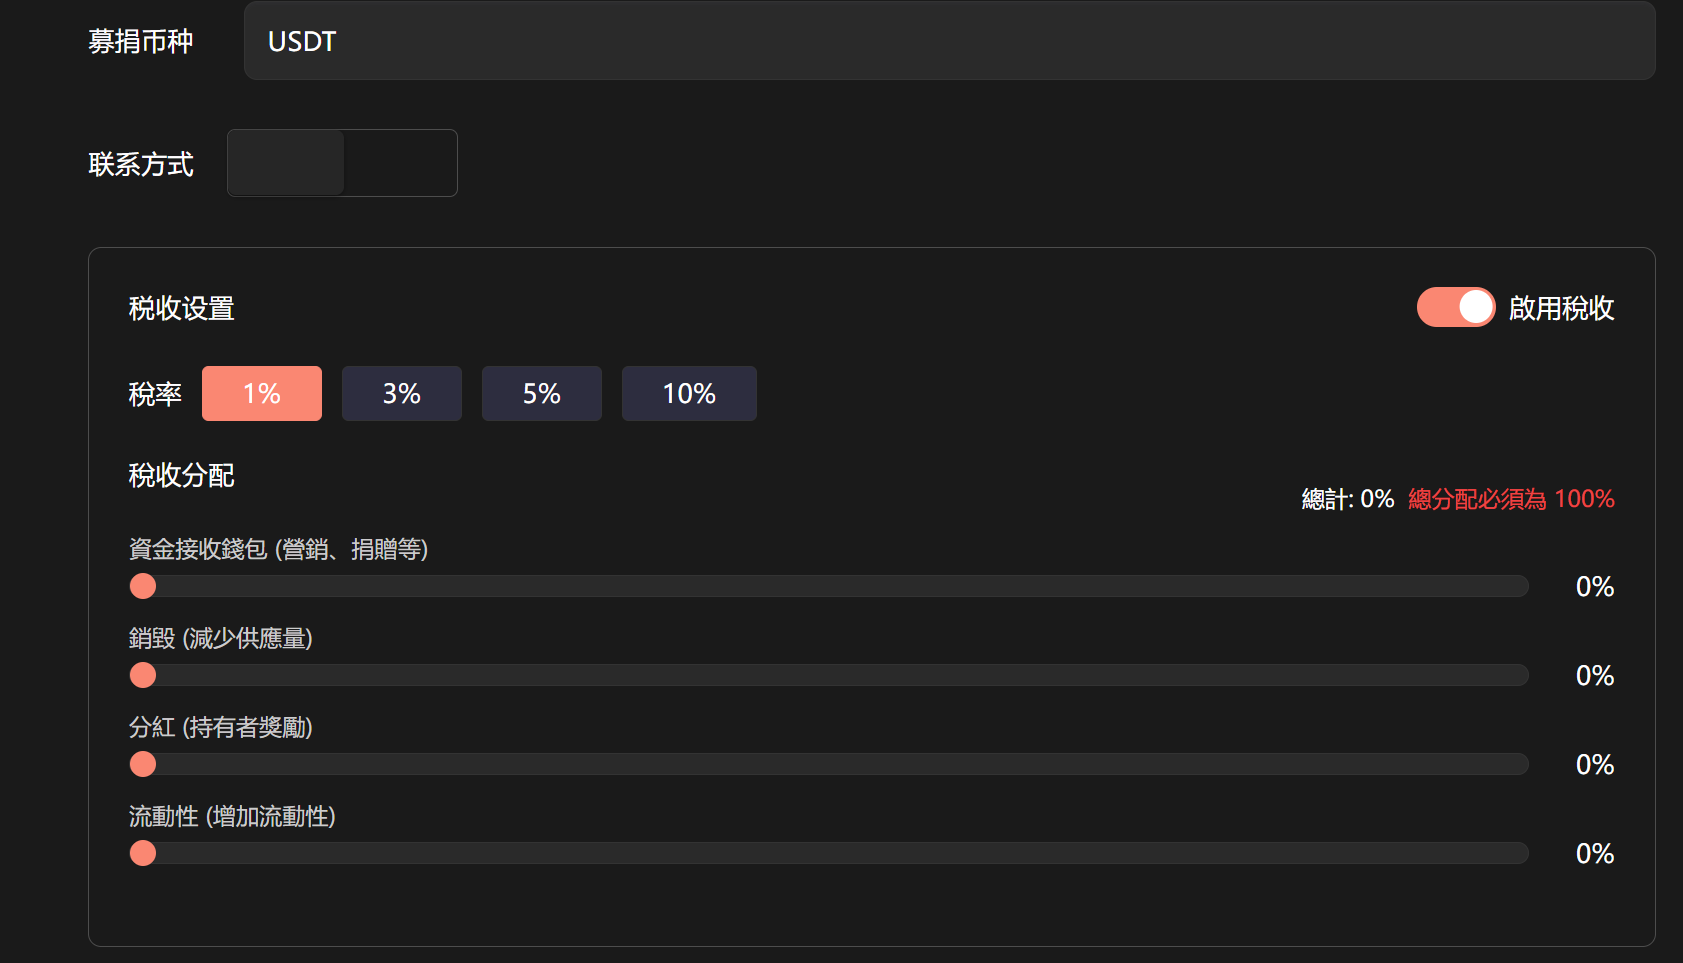
Task: Click the 銷毀 slider handle
Action: (143, 675)
